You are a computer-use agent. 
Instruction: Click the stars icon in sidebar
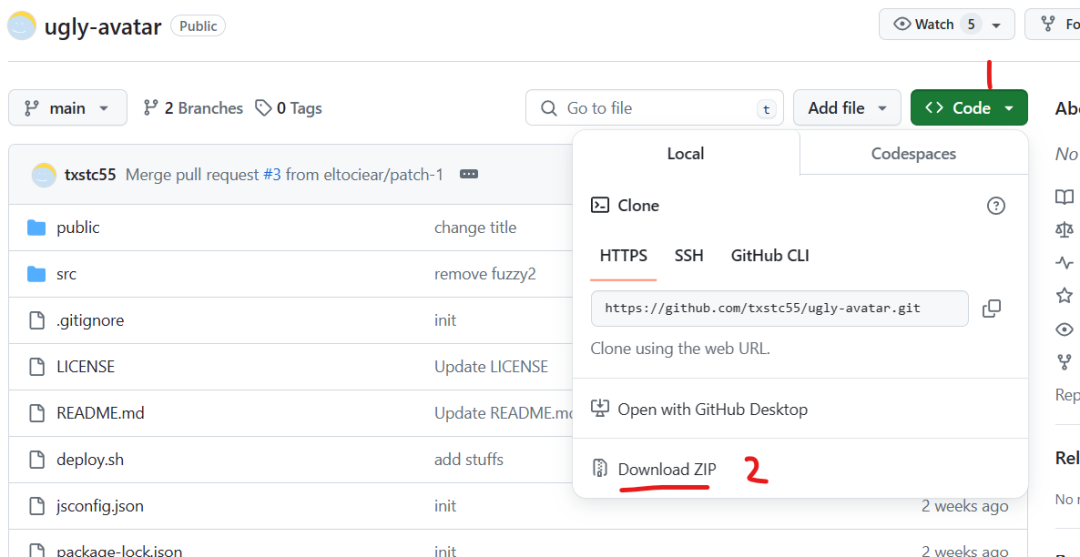coord(1064,295)
